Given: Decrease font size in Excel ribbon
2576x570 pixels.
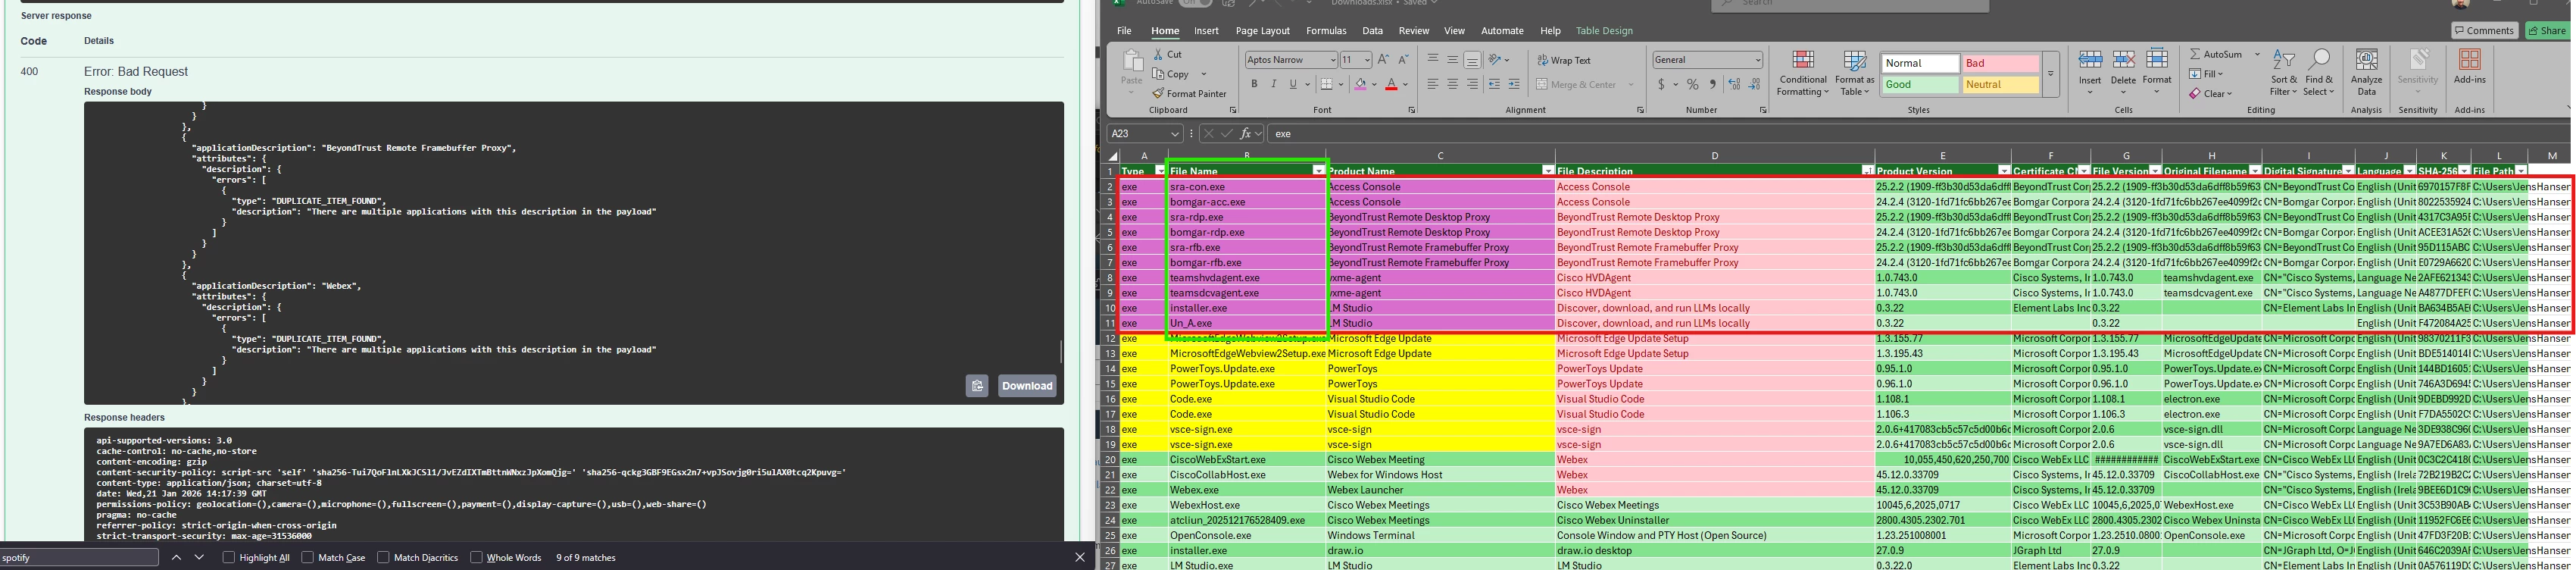Looking at the screenshot, I should pyautogui.click(x=1403, y=60).
